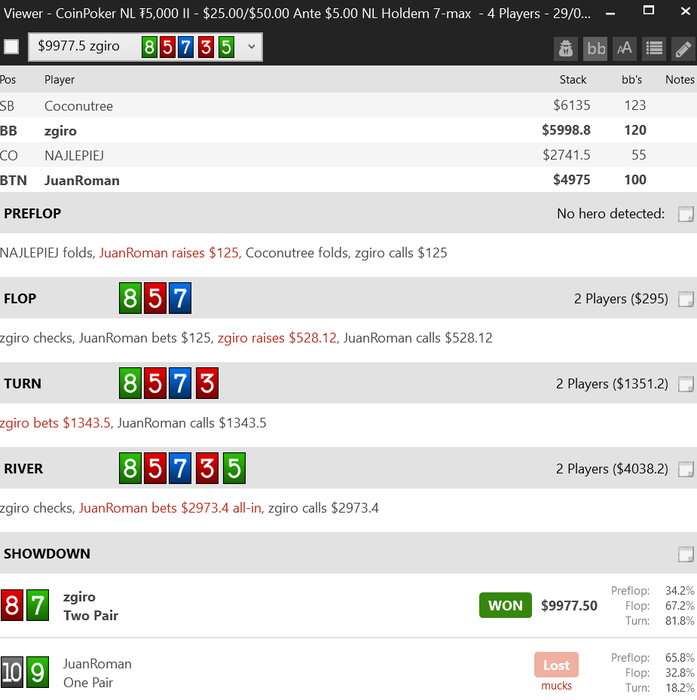Click the green 8 card in FLOP row
Image resolution: width=697 pixels, height=700 pixels.
point(130,298)
